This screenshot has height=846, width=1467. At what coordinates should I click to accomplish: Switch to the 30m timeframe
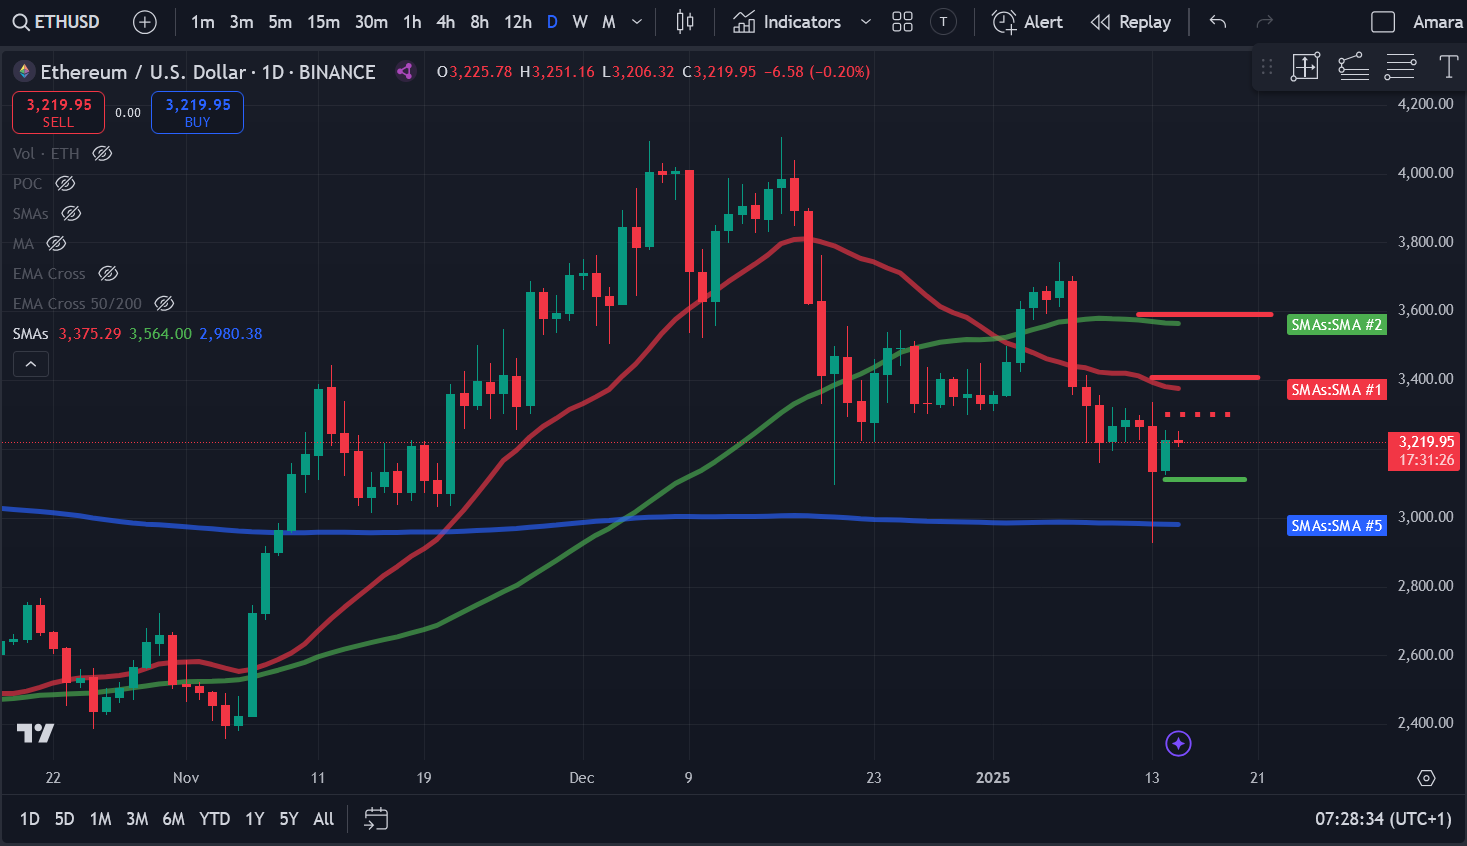[371, 22]
